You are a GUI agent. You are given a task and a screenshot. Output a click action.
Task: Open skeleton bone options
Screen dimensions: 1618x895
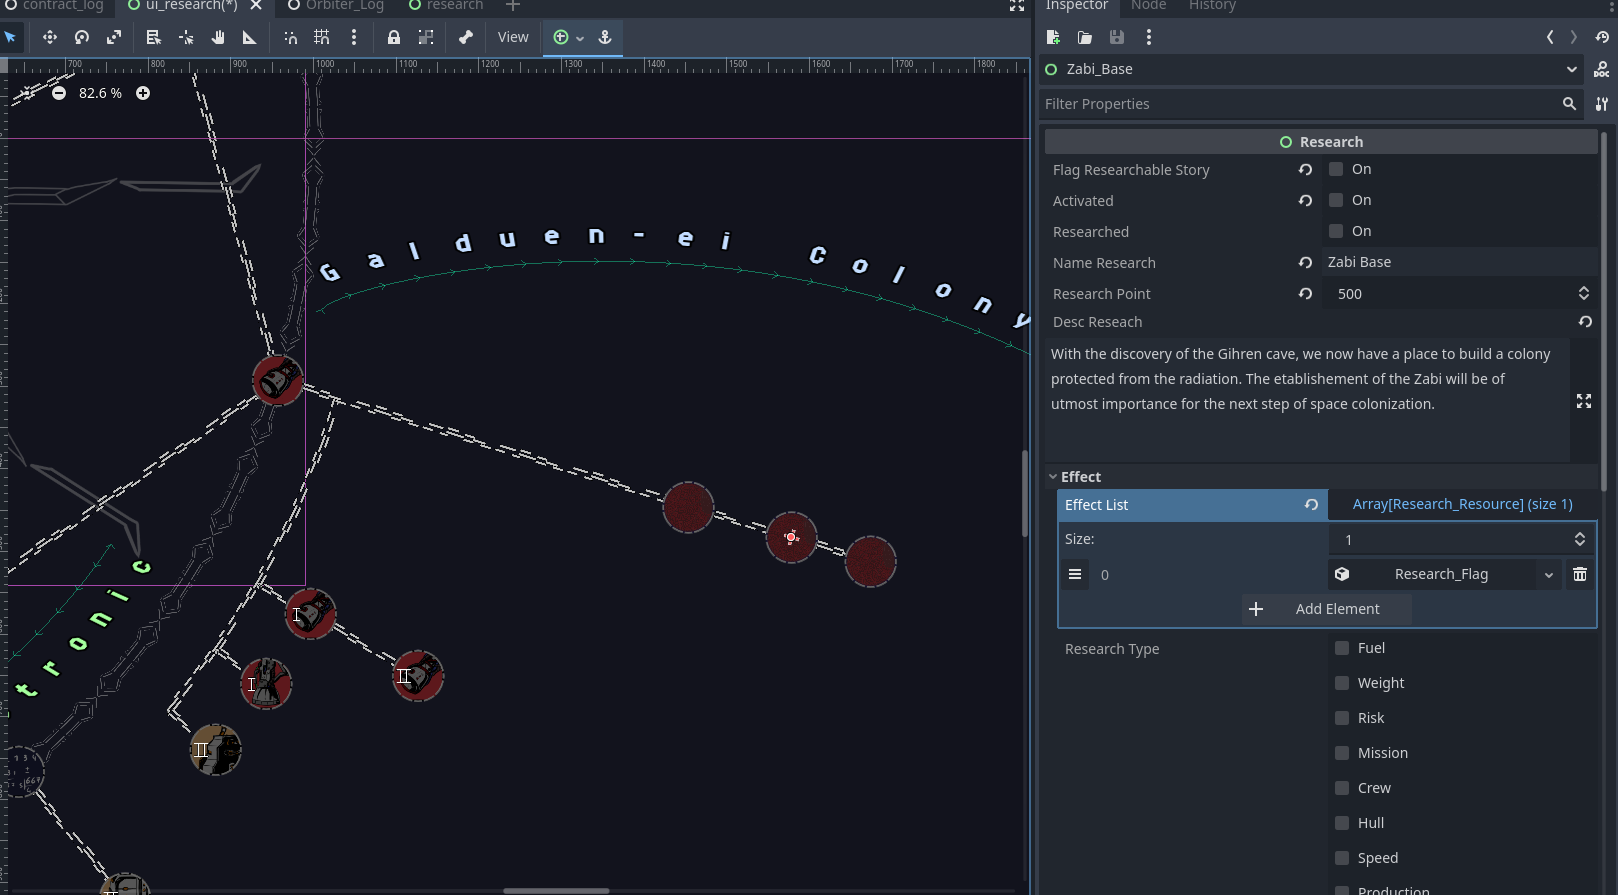coord(466,37)
